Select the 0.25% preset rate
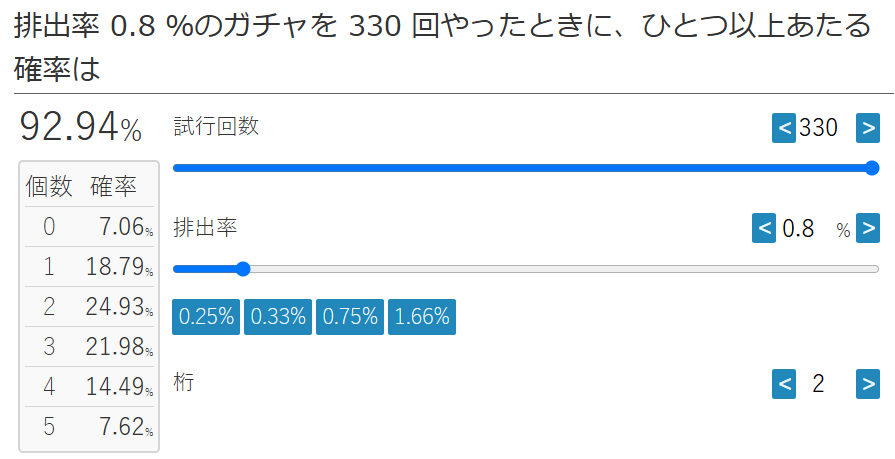 (x=206, y=317)
